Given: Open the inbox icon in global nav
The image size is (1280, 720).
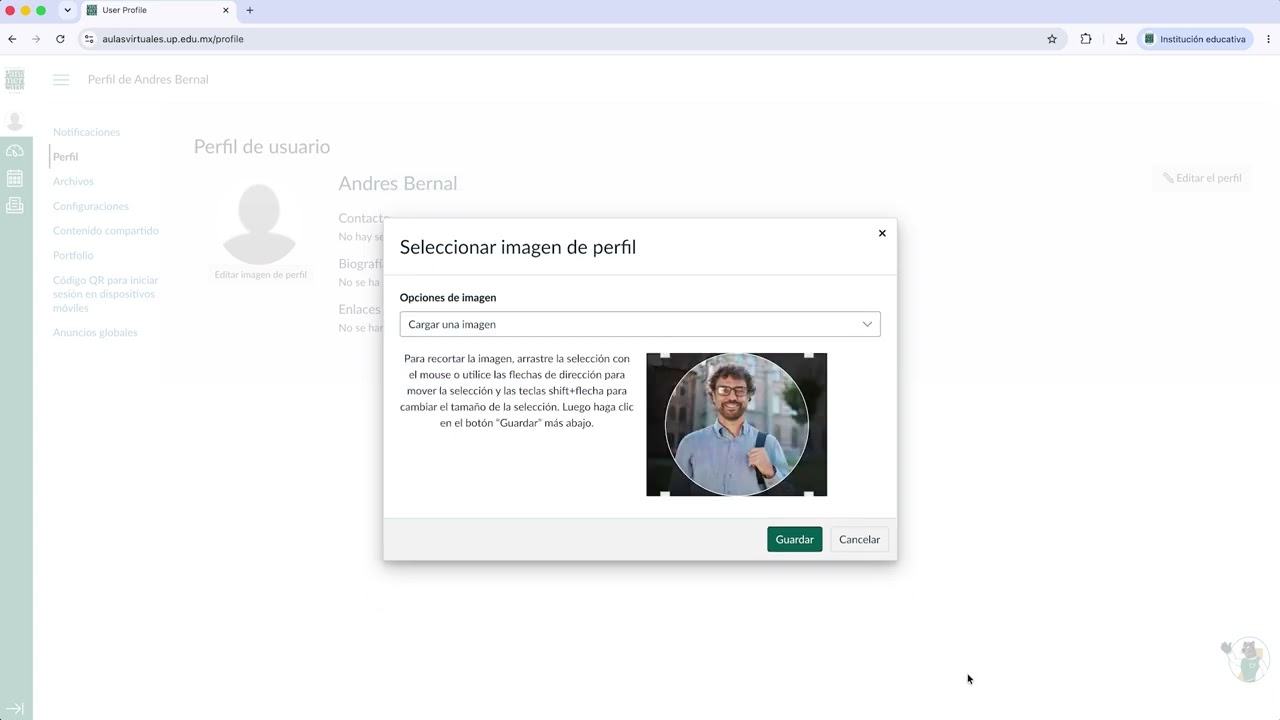Looking at the screenshot, I should point(15,205).
